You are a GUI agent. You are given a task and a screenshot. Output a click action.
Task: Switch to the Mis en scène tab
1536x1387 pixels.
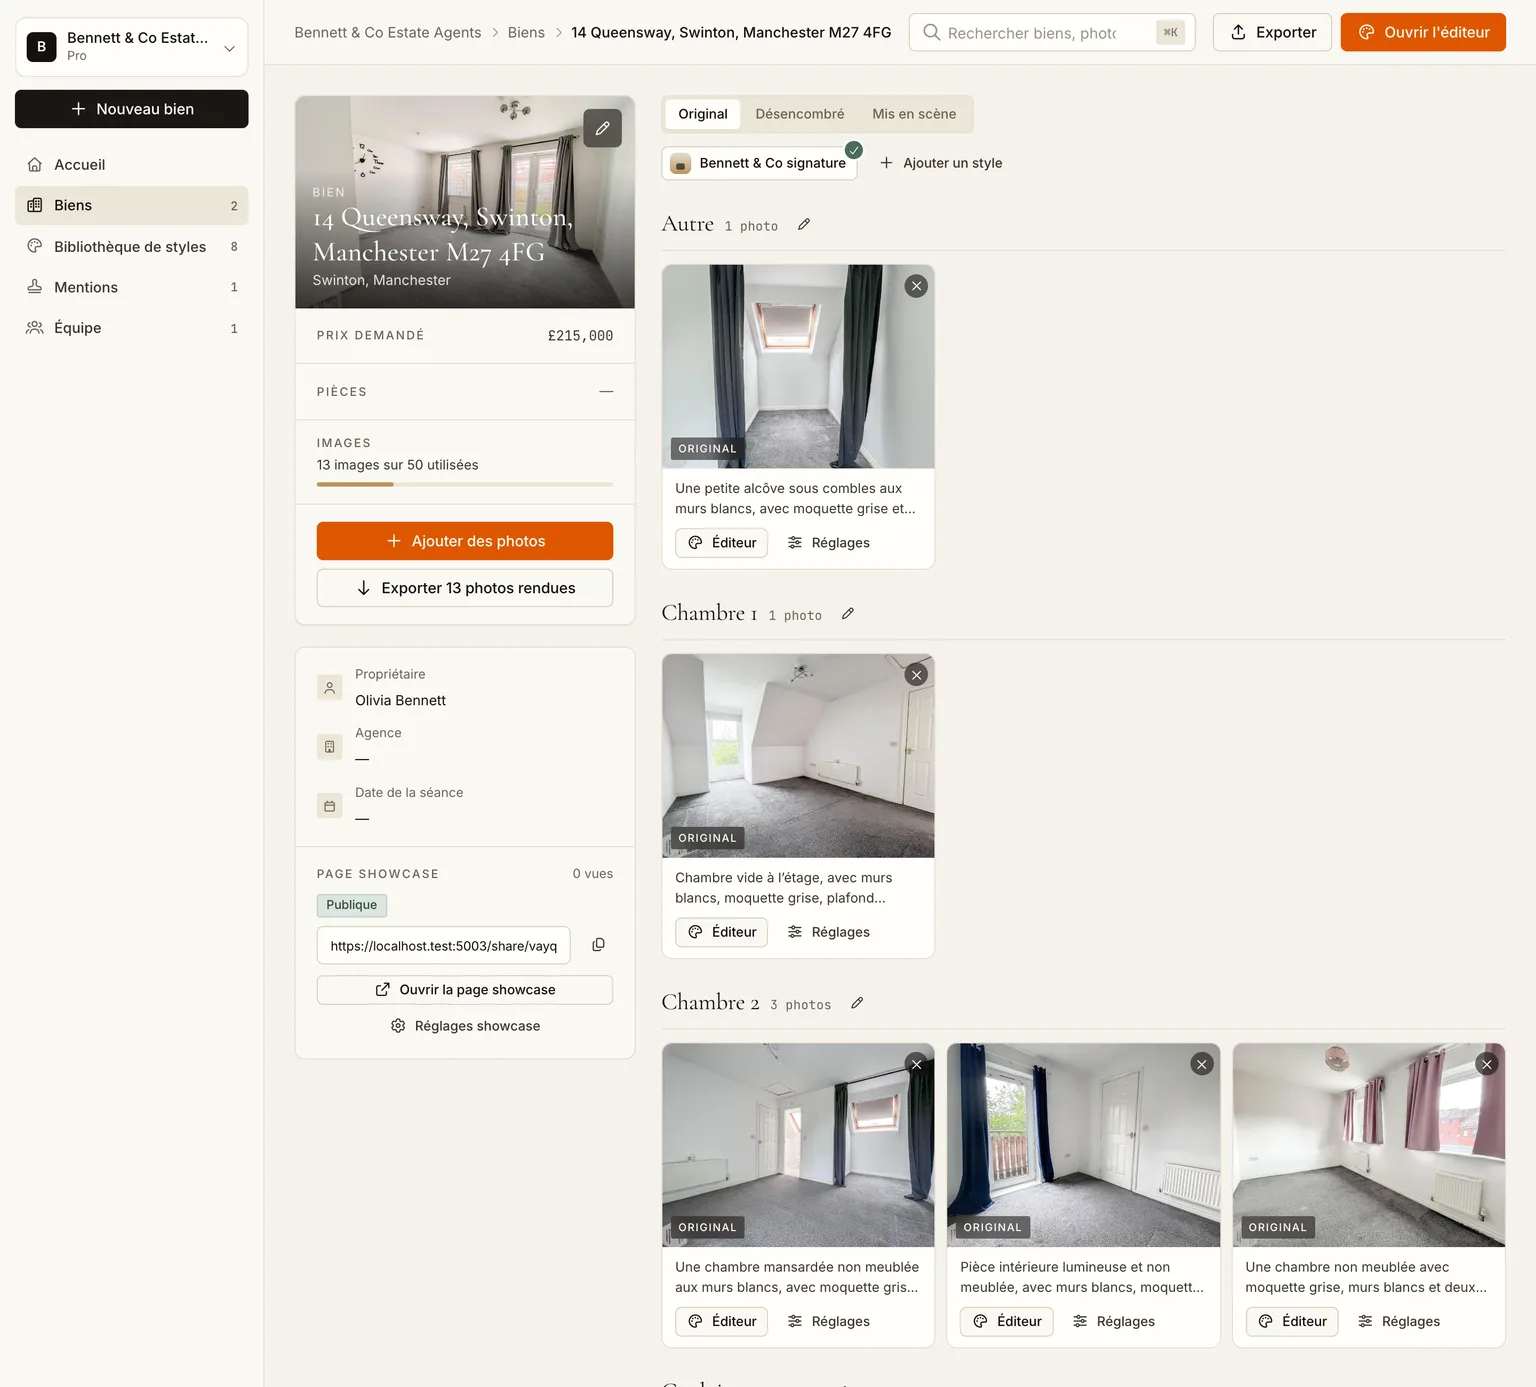point(914,114)
